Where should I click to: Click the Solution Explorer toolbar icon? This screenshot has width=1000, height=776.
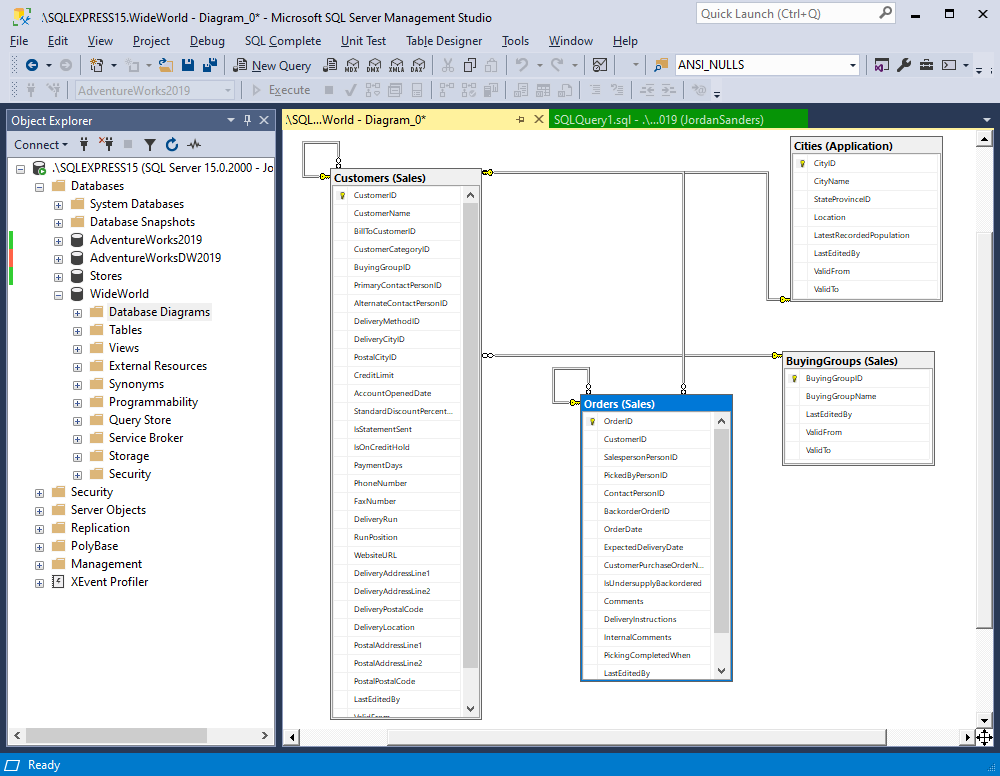(881, 65)
